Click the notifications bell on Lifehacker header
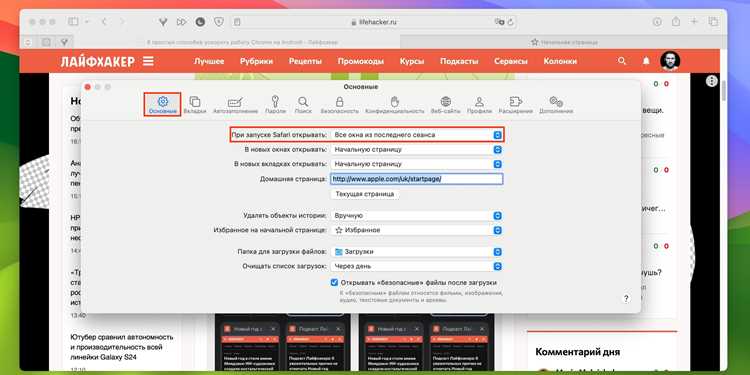This screenshot has height=375, width=750. (x=646, y=61)
